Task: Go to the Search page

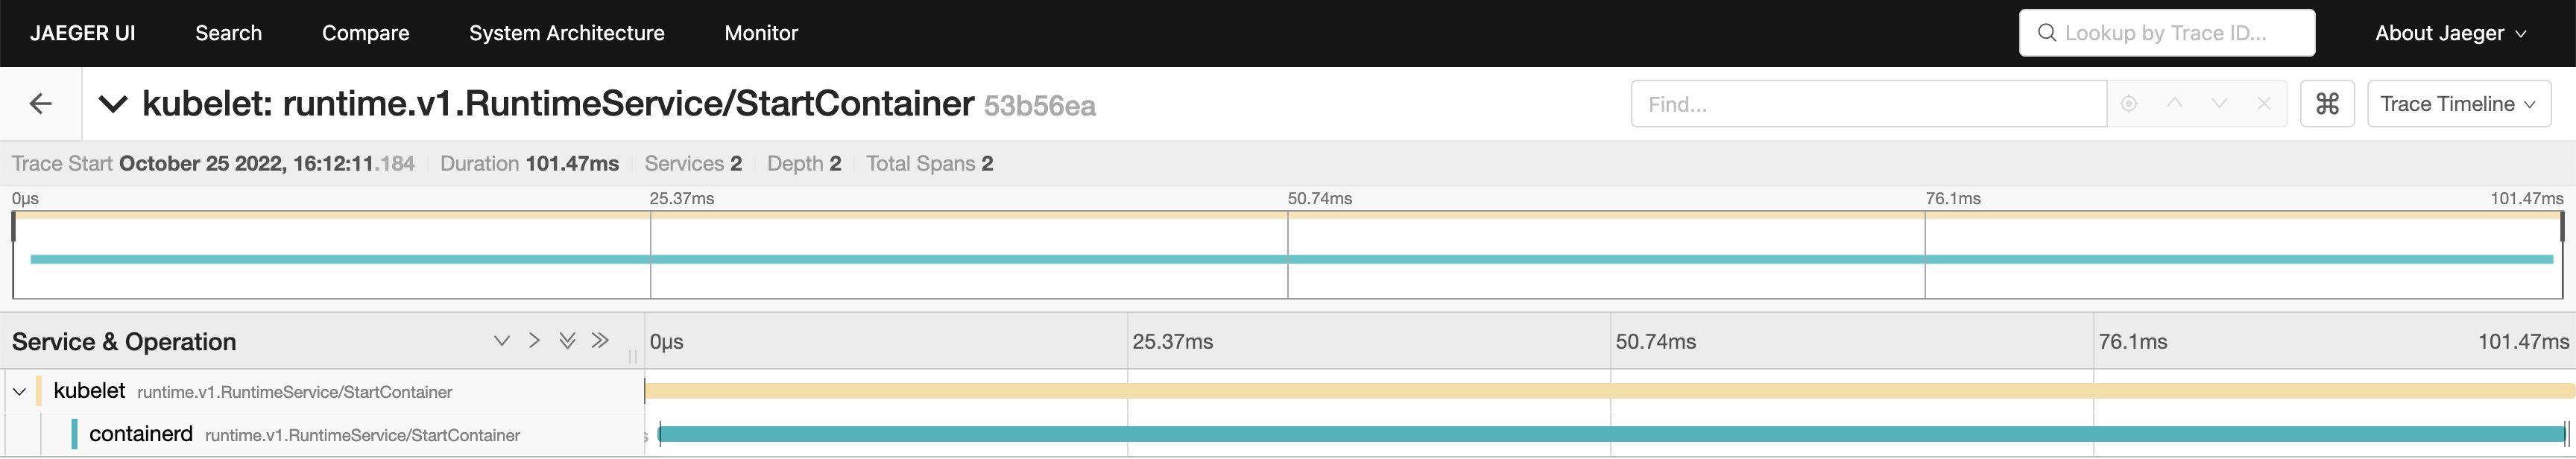Action: [x=228, y=33]
